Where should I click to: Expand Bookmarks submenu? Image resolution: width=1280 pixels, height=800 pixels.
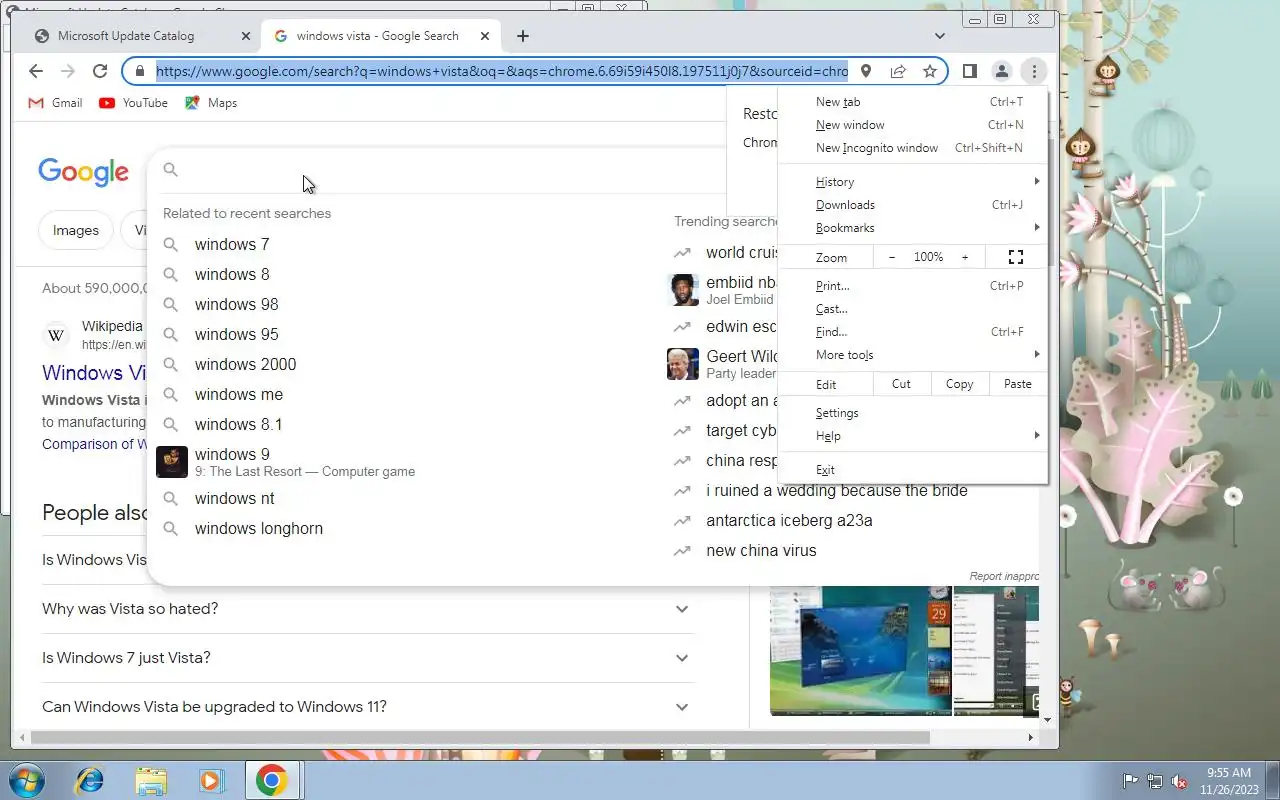point(913,228)
